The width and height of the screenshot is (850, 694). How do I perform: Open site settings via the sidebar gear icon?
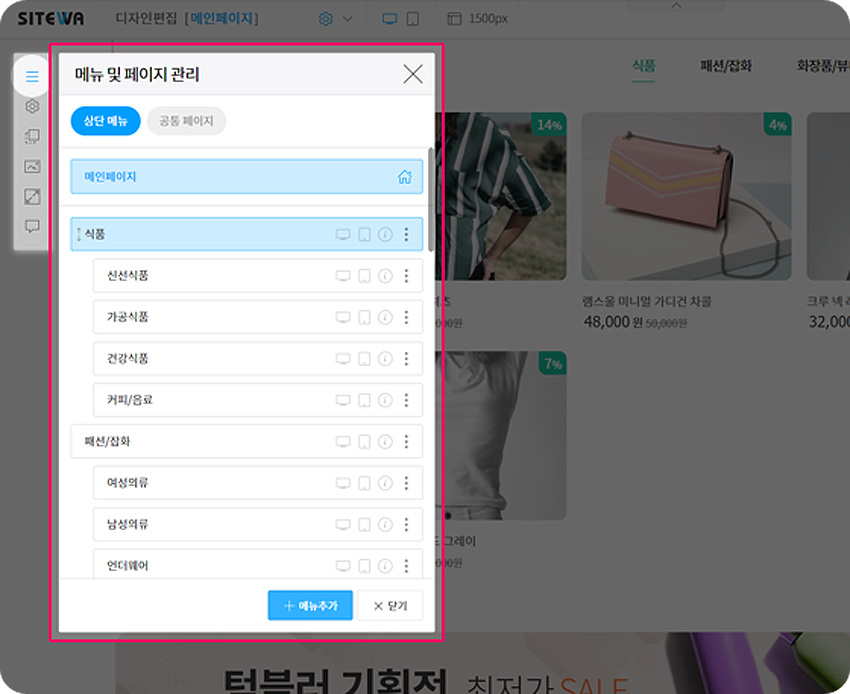pyautogui.click(x=31, y=106)
